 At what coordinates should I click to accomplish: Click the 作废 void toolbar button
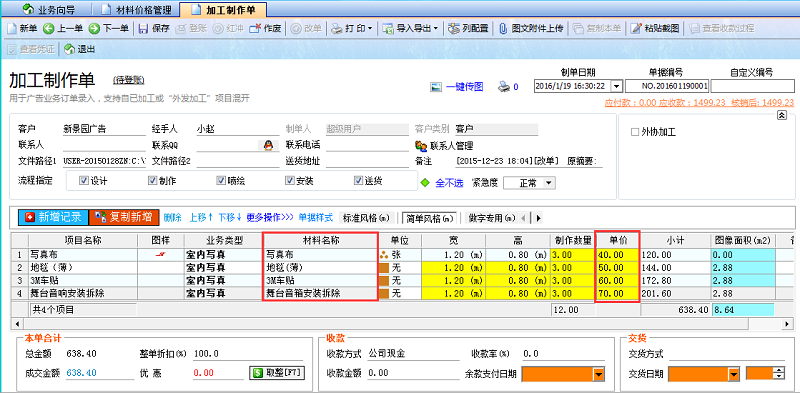265,29
